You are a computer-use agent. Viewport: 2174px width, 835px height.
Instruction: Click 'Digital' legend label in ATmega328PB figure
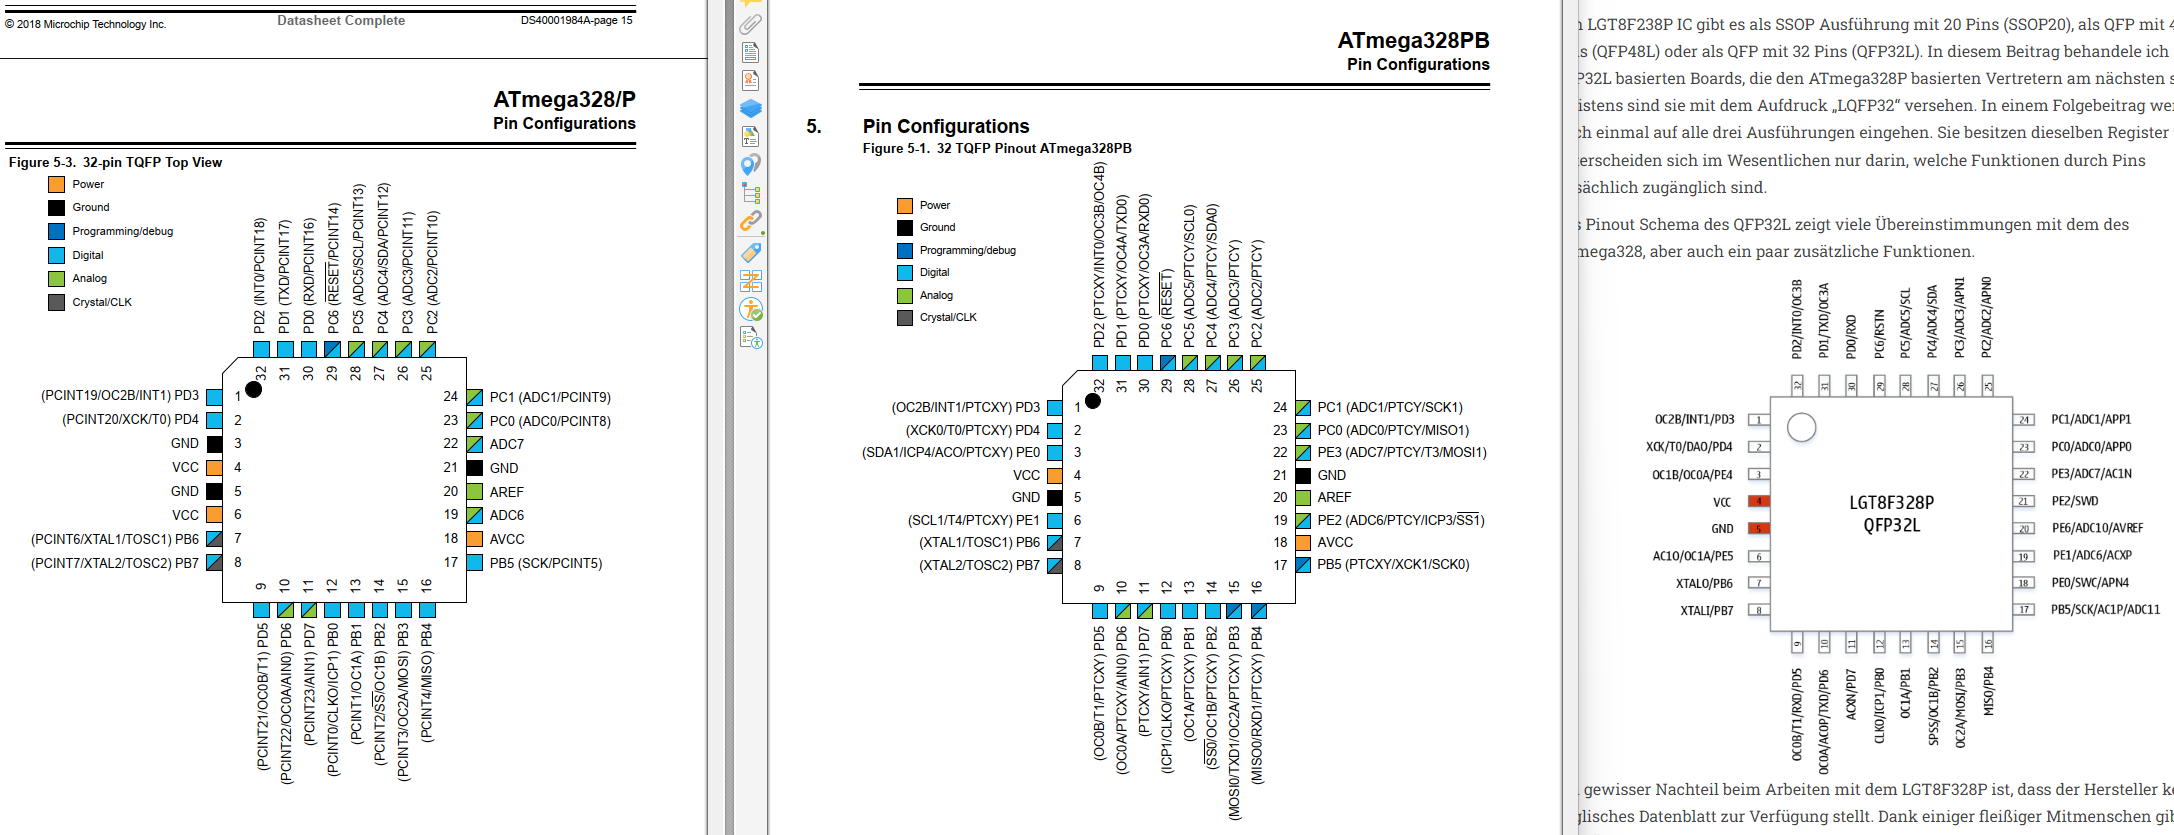935,272
